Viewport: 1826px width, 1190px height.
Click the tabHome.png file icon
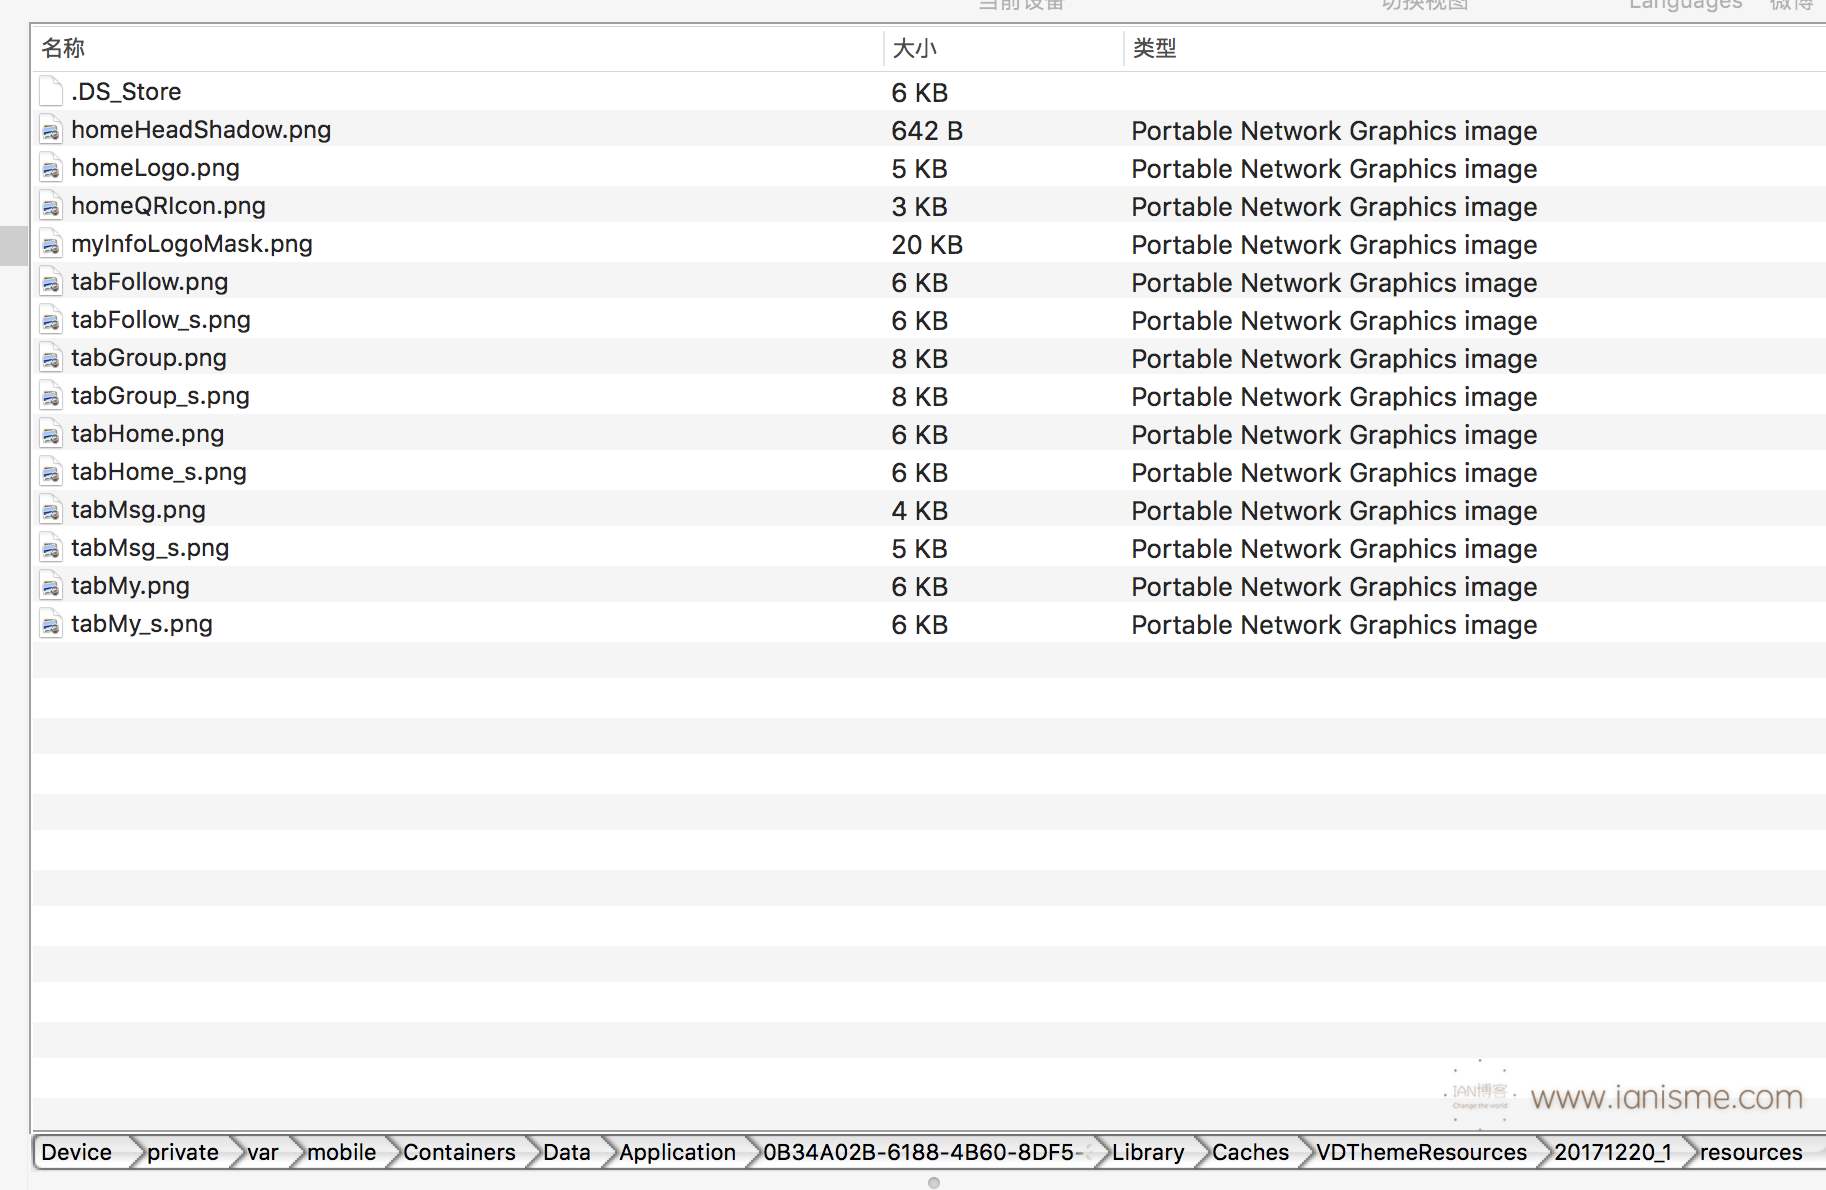[x=51, y=434]
